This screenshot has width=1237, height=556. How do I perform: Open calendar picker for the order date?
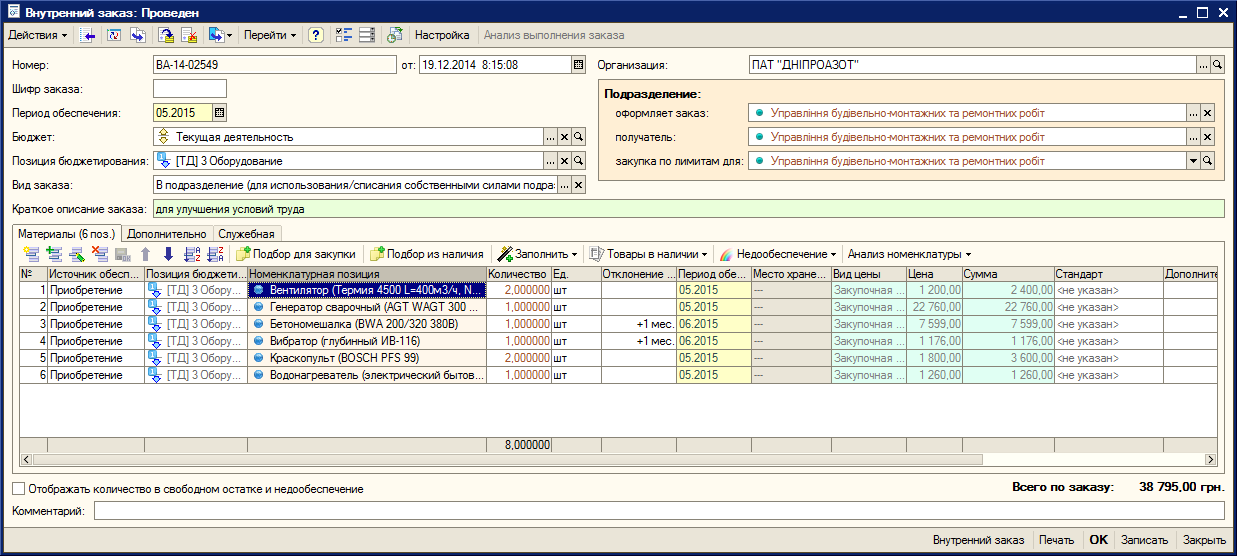[578, 65]
